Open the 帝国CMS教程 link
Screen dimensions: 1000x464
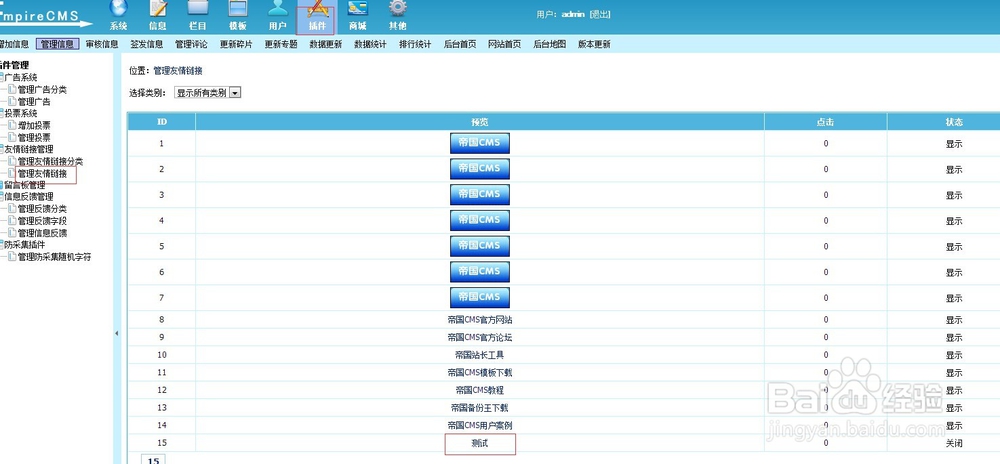(480, 390)
